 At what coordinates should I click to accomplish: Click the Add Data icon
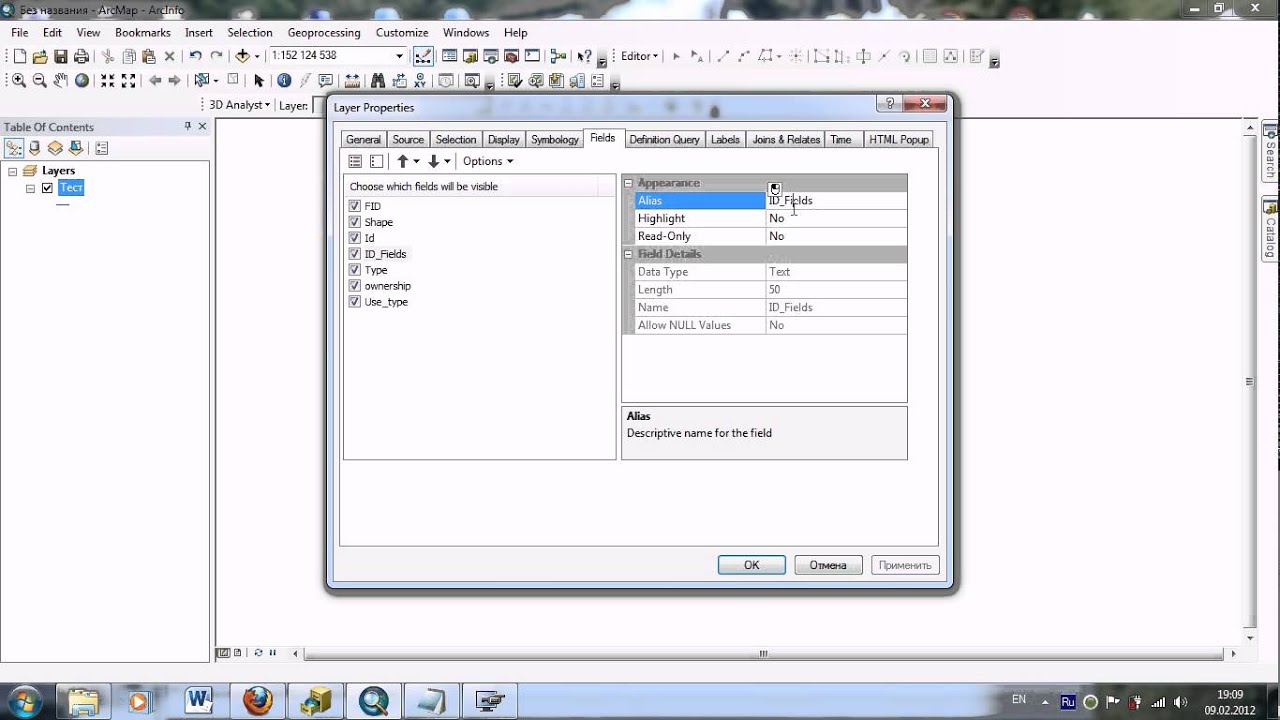click(x=242, y=56)
